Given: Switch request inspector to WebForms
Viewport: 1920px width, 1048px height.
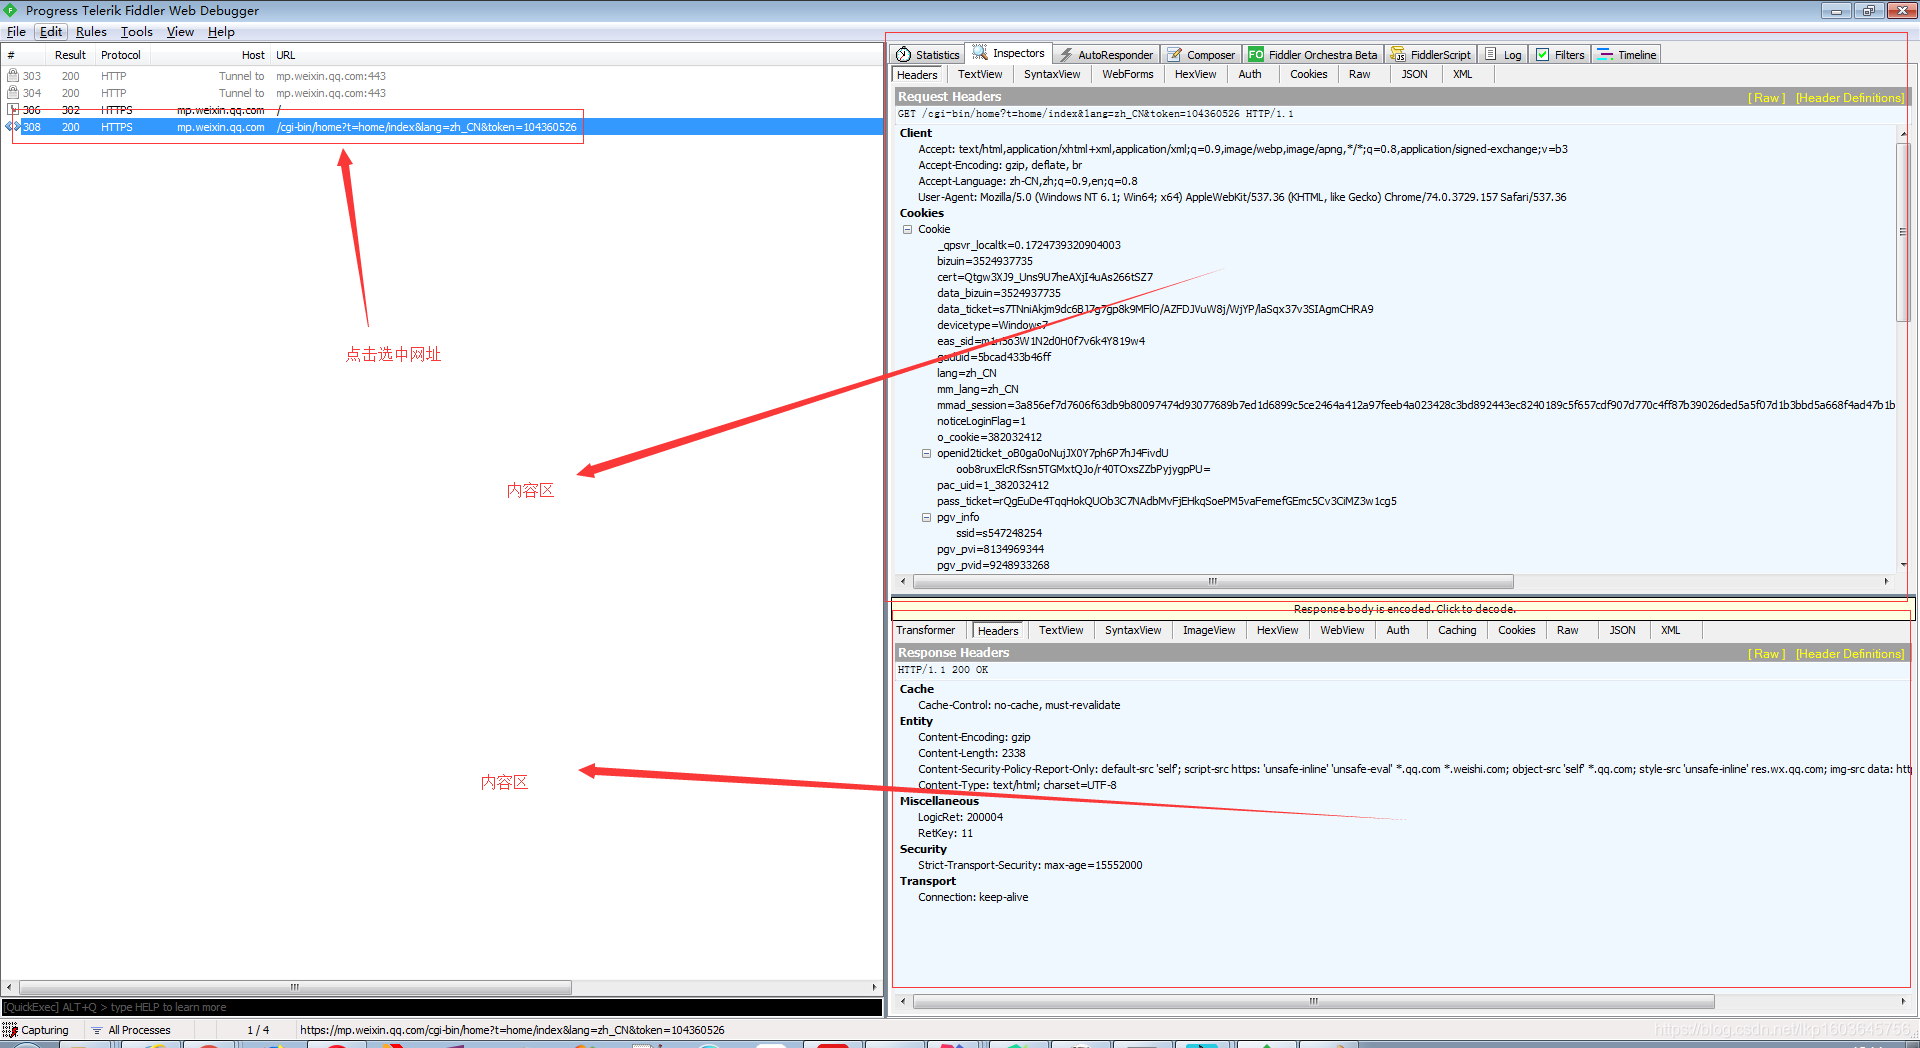Looking at the screenshot, I should tap(1128, 74).
